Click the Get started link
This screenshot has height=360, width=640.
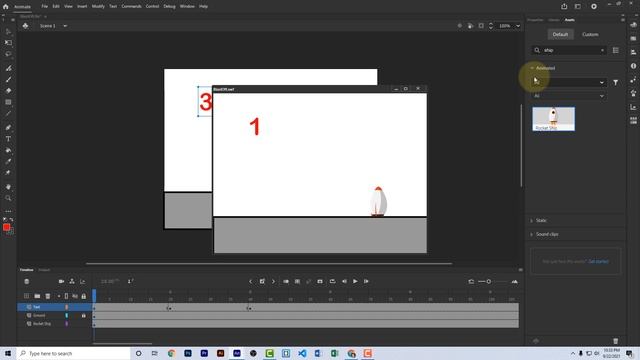tap(598, 262)
